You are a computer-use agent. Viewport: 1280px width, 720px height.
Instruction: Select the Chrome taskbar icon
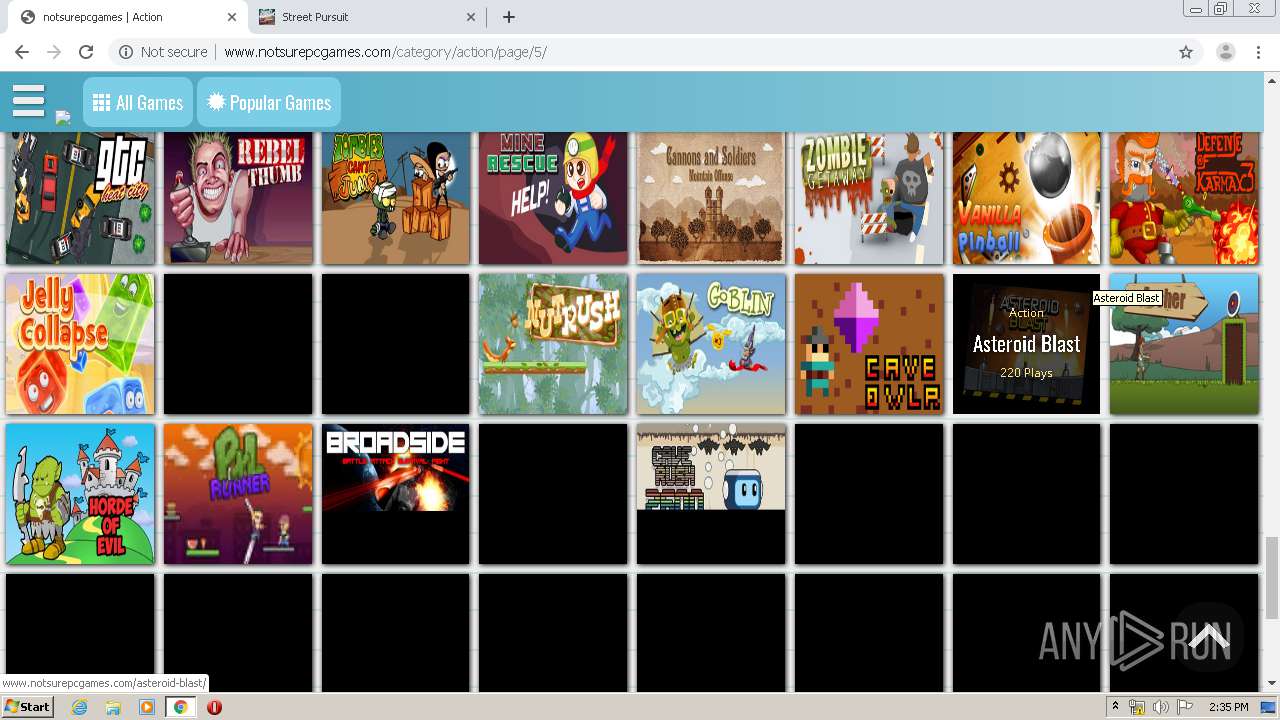180,706
